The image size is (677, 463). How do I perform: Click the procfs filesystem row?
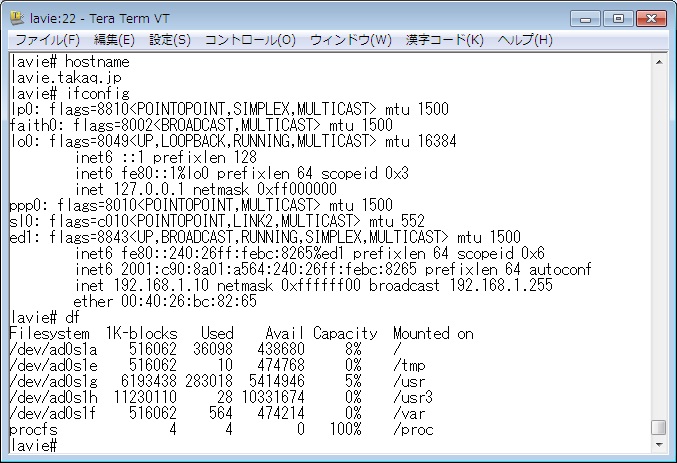point(221,429)
